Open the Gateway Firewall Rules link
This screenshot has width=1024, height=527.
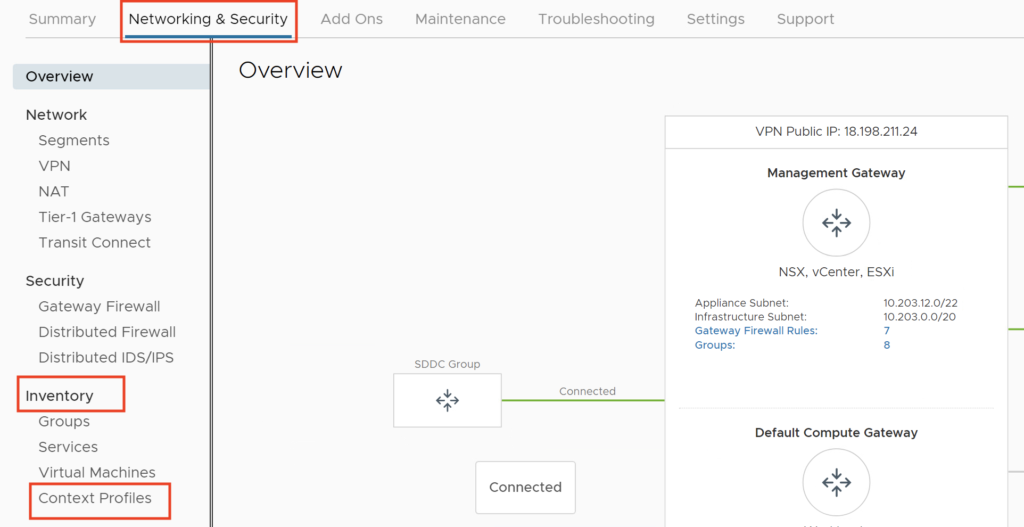(x=756, y=330)
